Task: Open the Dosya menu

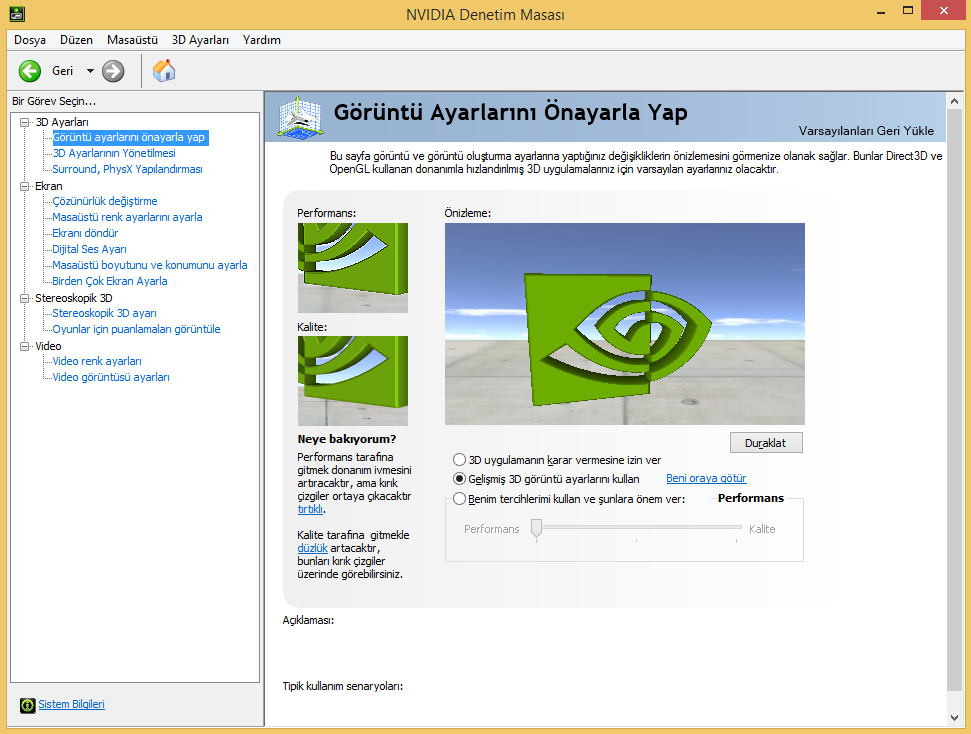Action: pyautogui.click(x=30, y=40)
